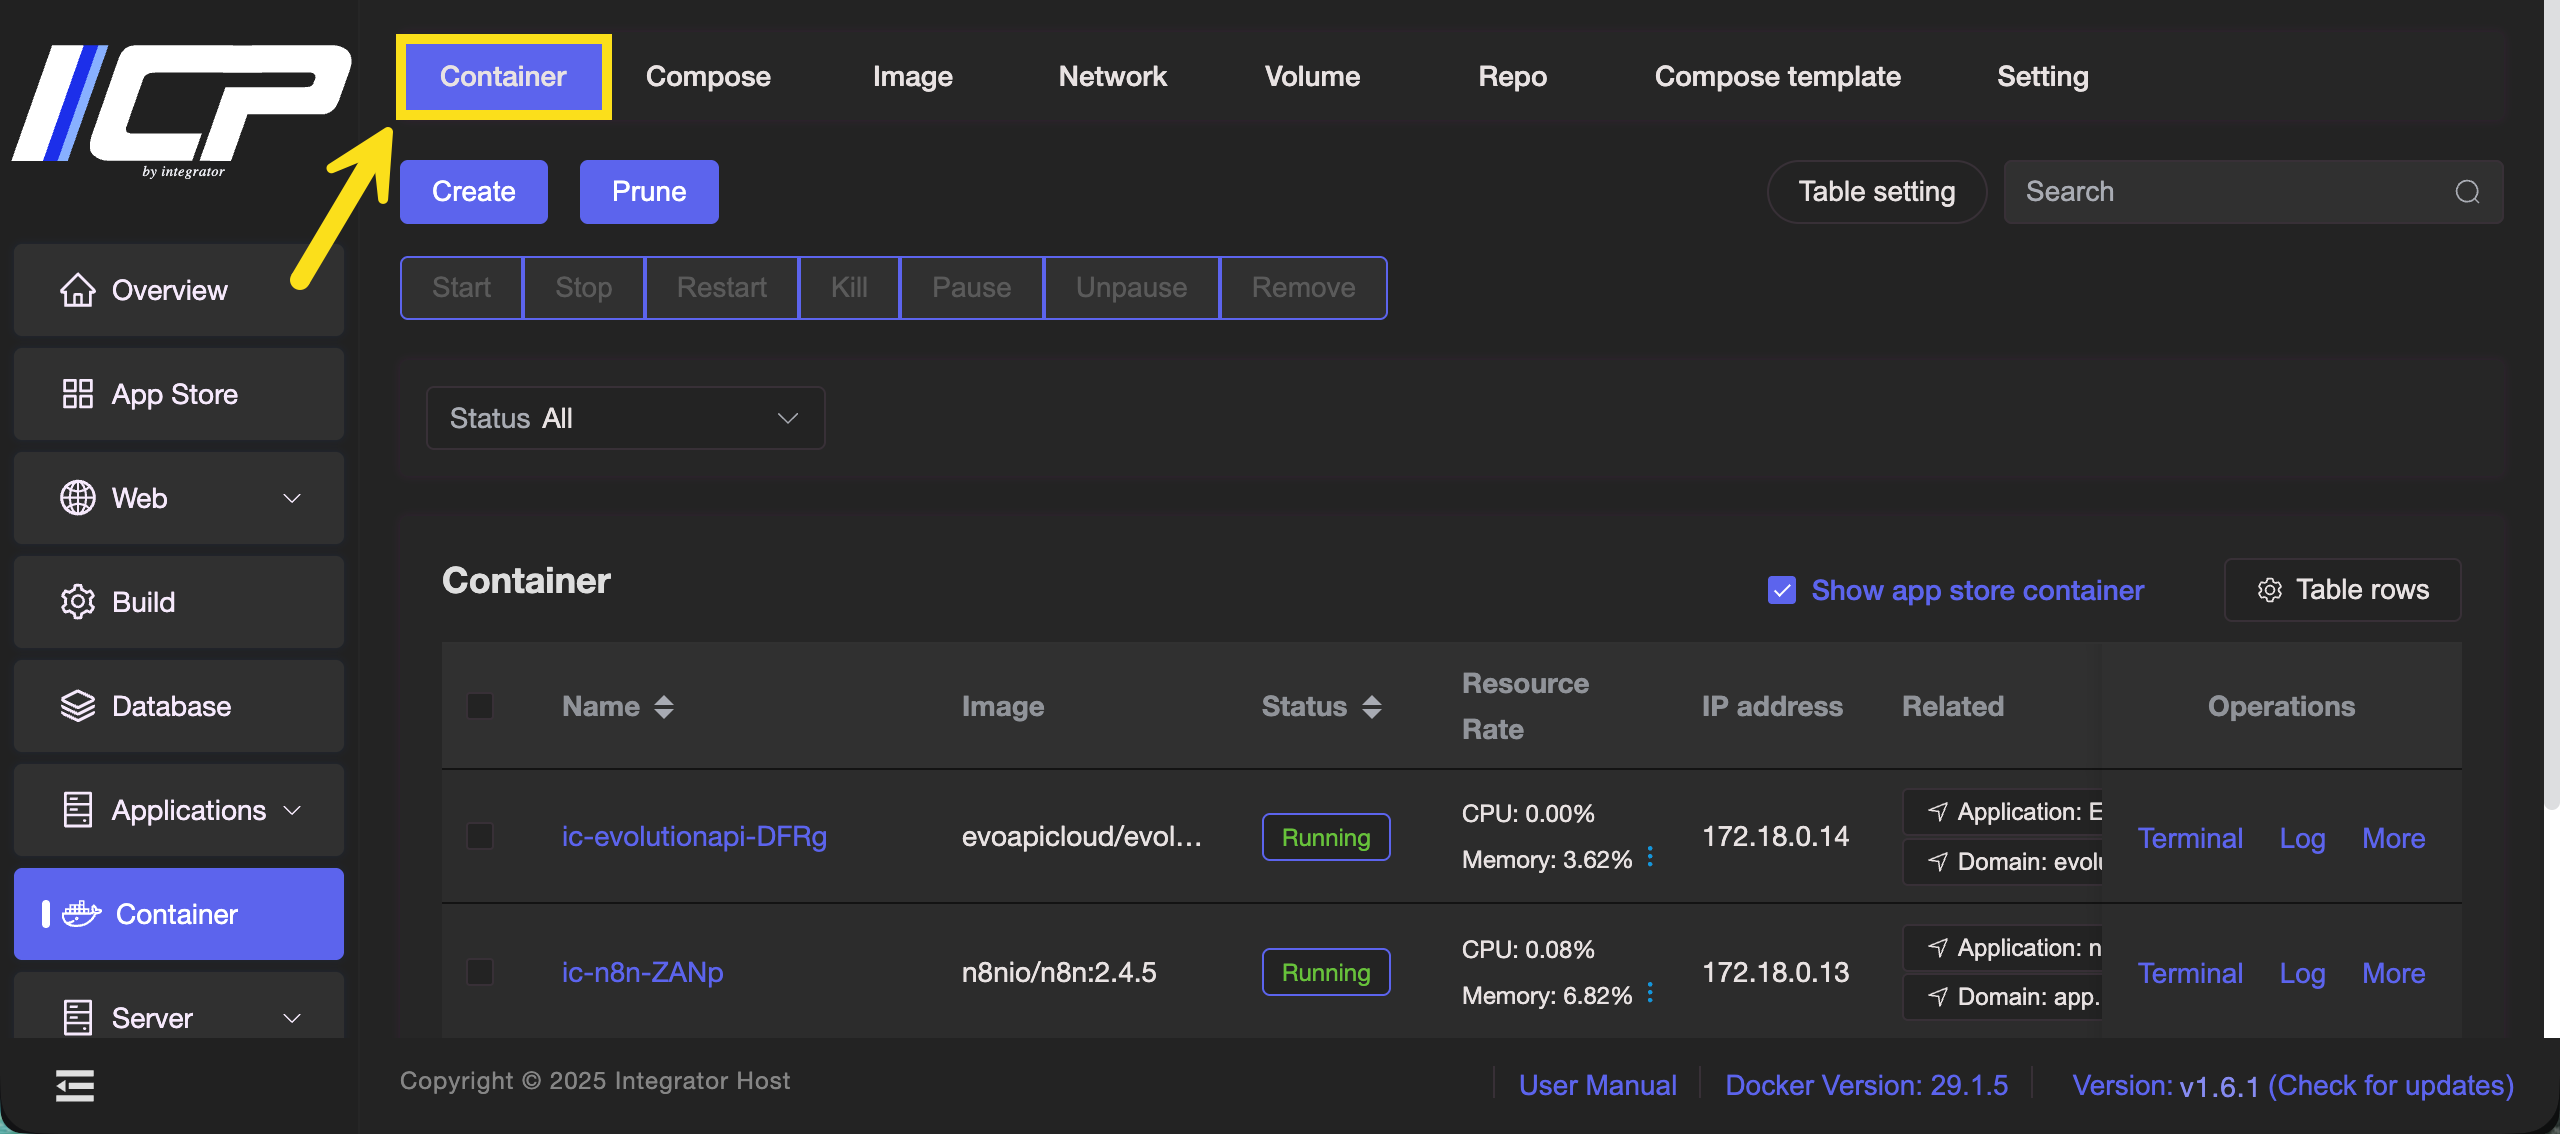This screenshot has height=1134, width=2560.
Task: Open the Volume tab
Action: (x=1312, y=76)
